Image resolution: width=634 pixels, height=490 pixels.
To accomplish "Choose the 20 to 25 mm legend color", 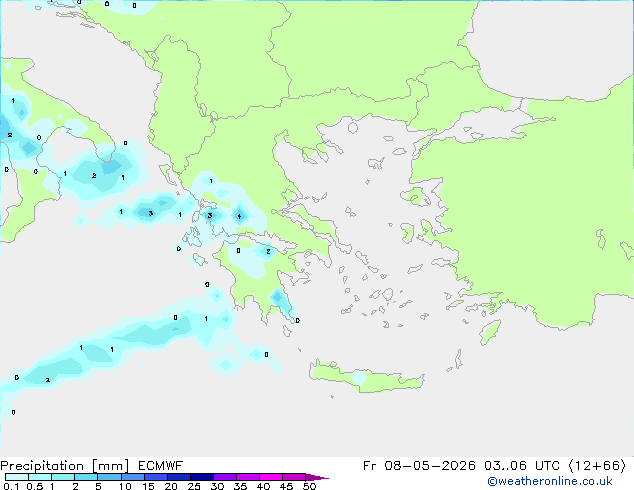I will (179, 477).
